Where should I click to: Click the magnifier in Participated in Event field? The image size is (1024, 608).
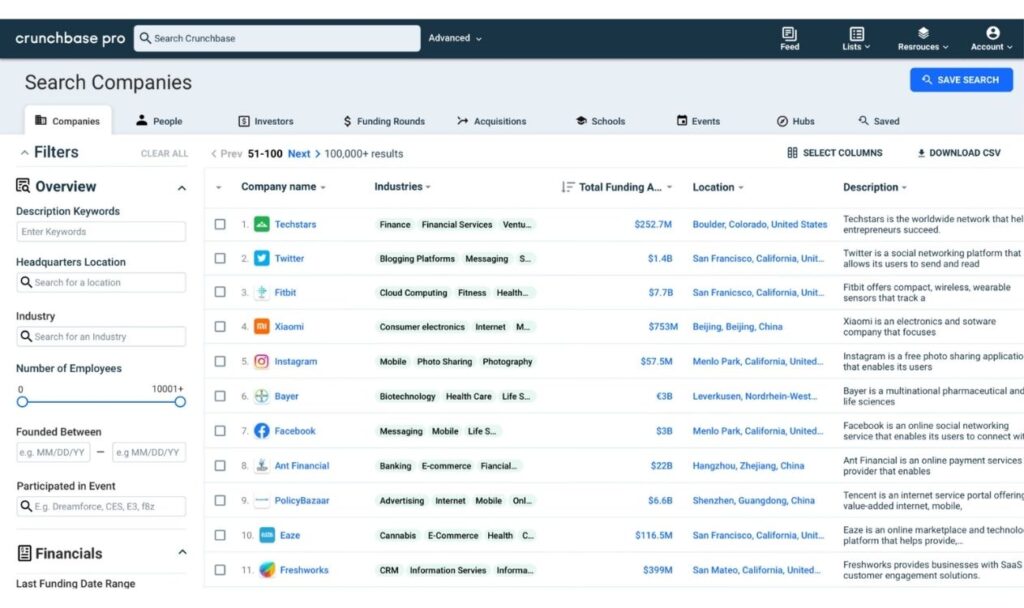26,506
